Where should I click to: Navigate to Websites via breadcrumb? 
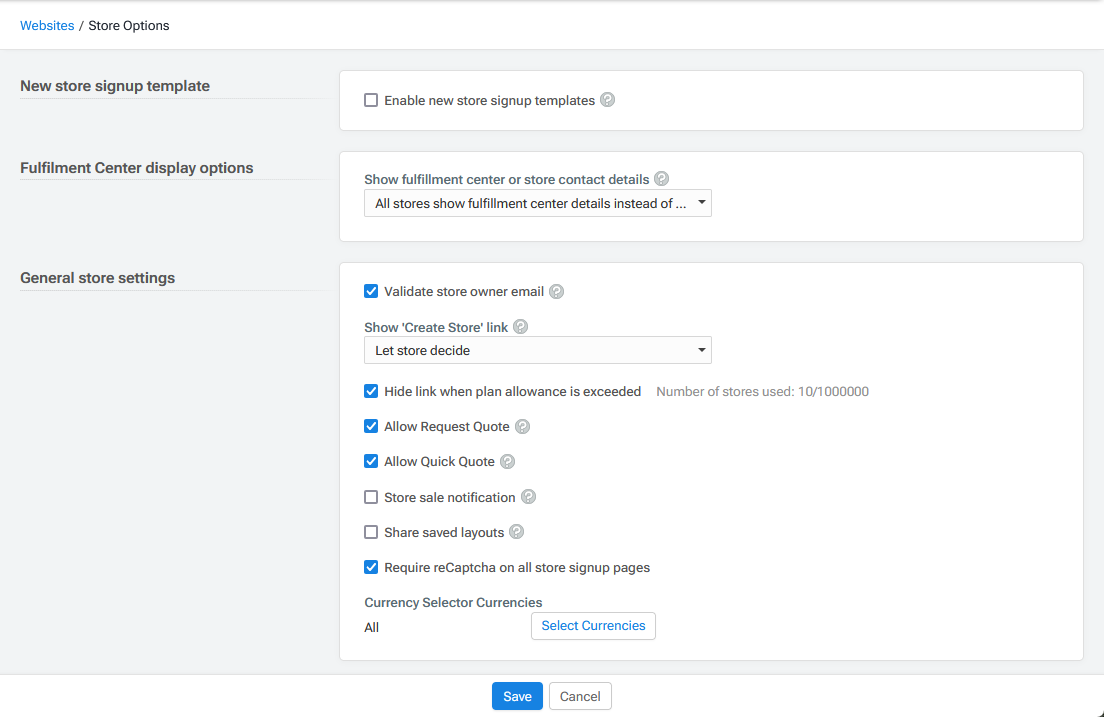47,25
